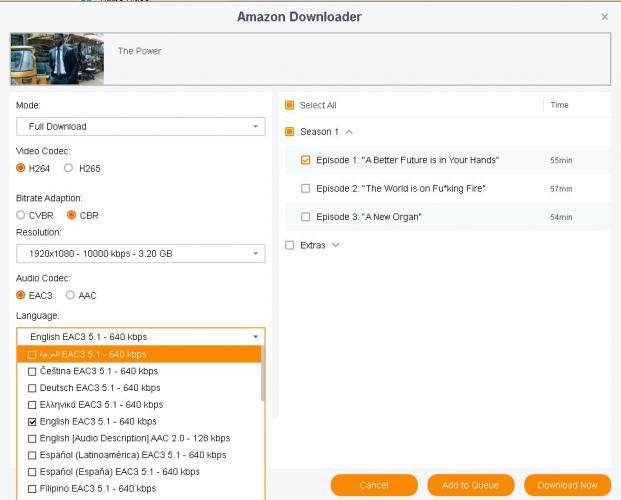
Task: Uncheck Episode 1 A Better Future checkbox
Action: tap(305, 160)
